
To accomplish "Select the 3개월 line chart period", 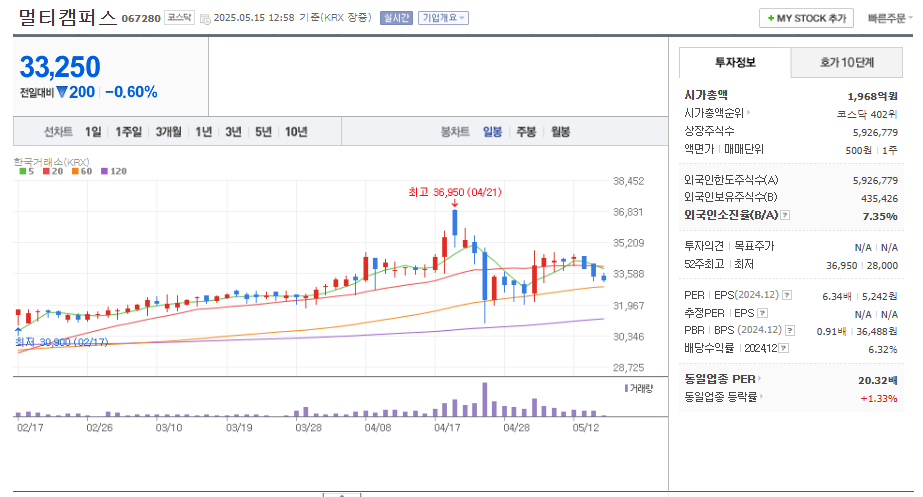I will pos(168,131).
